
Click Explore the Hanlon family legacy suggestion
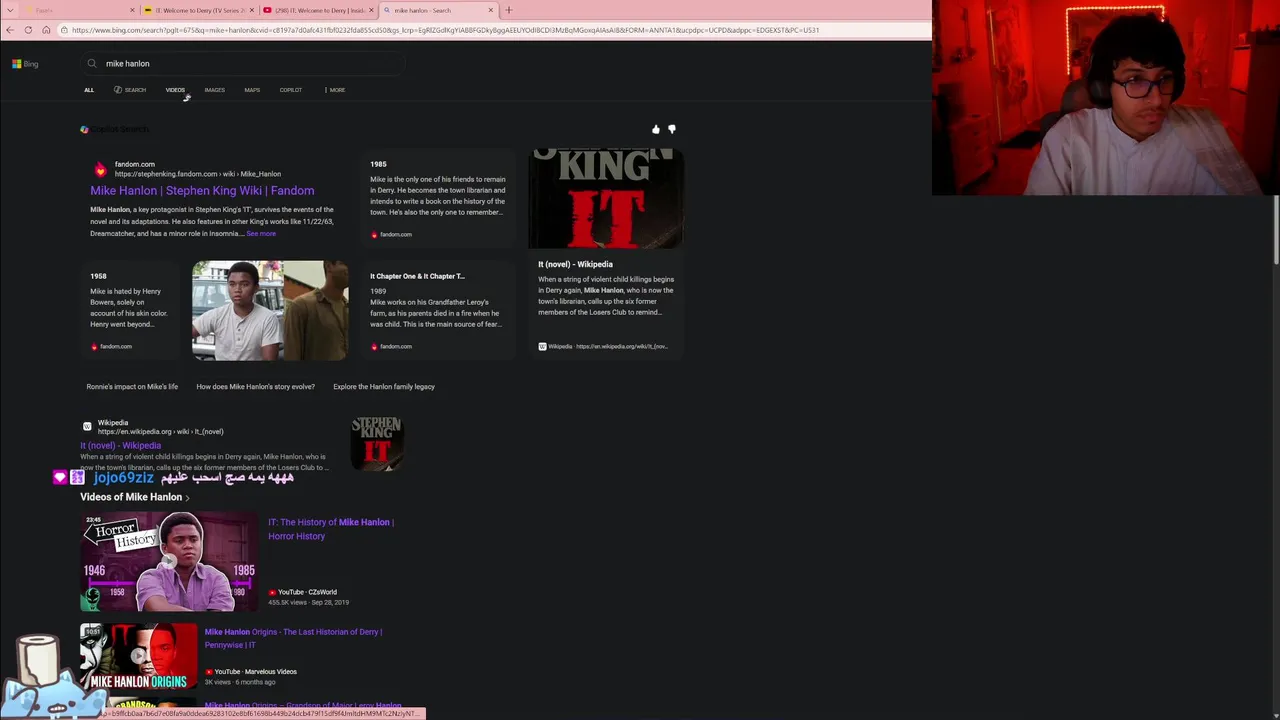pyautogui.click(x=384, y=387)
